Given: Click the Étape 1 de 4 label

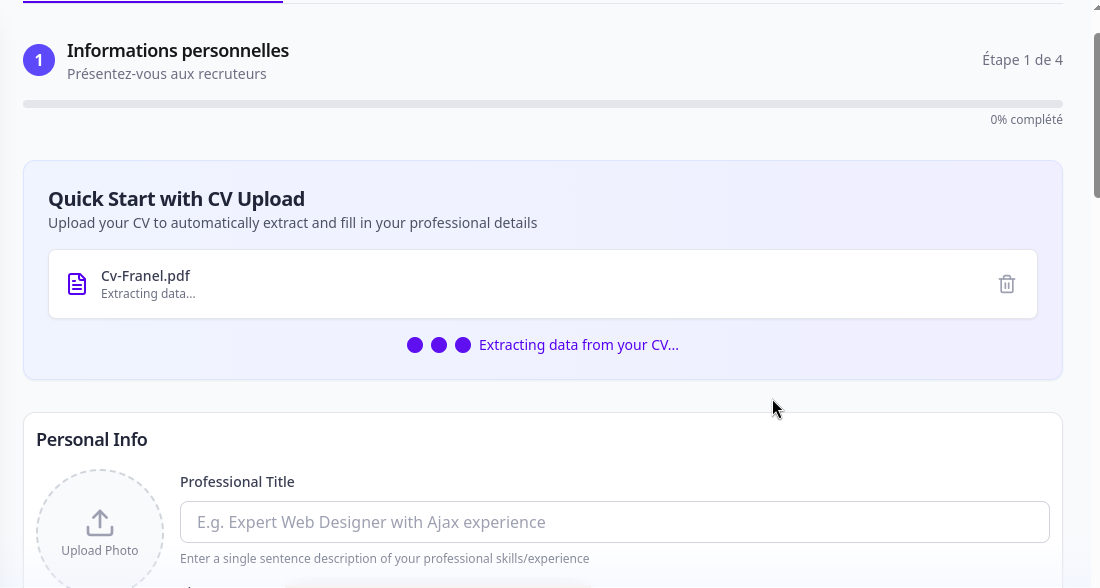Looking at the screenshot, I should coord(1022,60).
